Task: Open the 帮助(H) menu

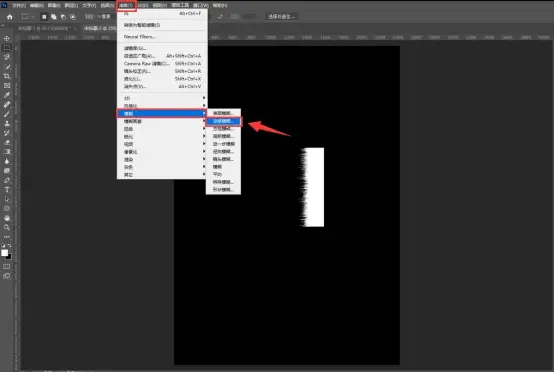Action: coord(220,6)
